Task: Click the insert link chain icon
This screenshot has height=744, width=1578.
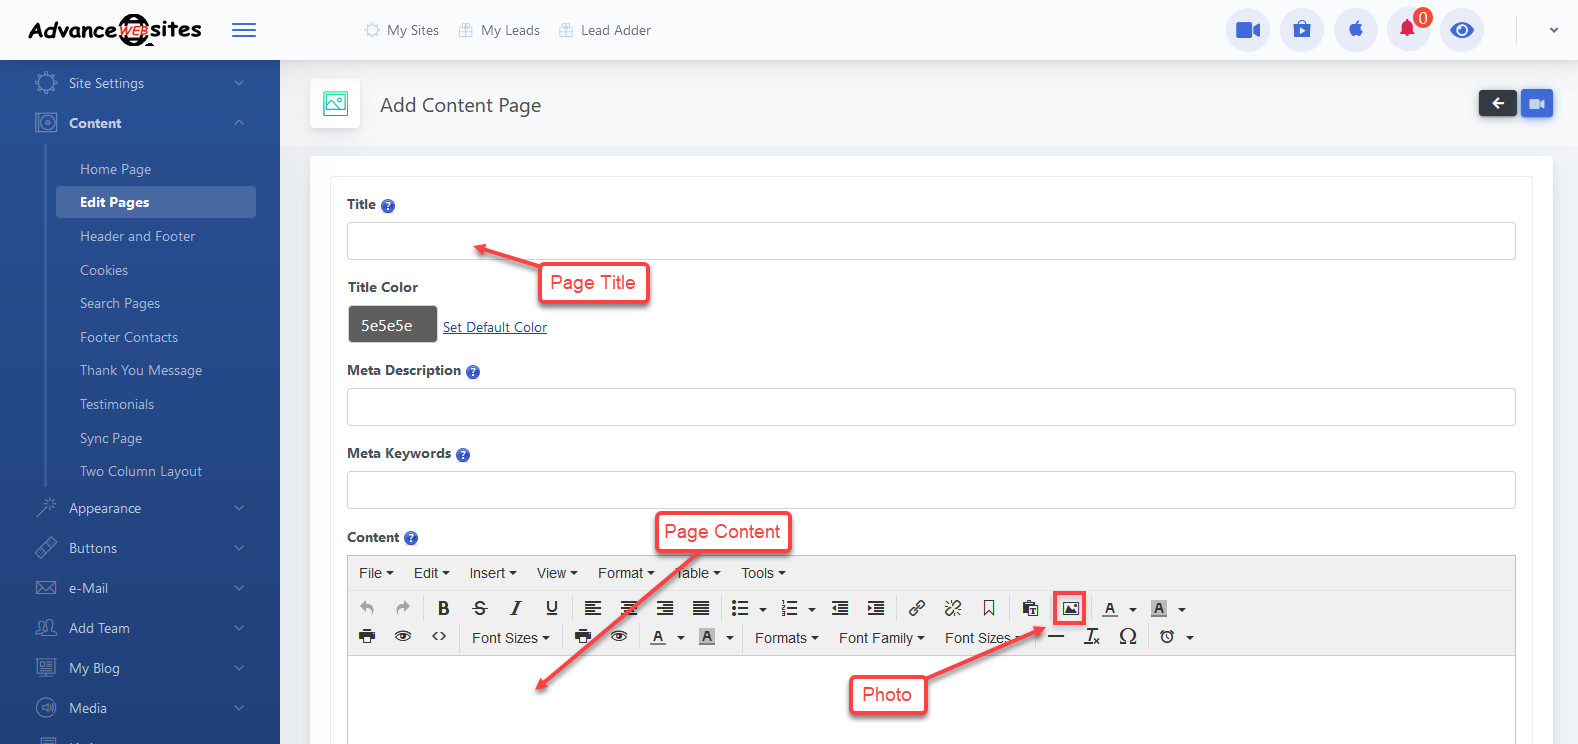Action: 916,608
